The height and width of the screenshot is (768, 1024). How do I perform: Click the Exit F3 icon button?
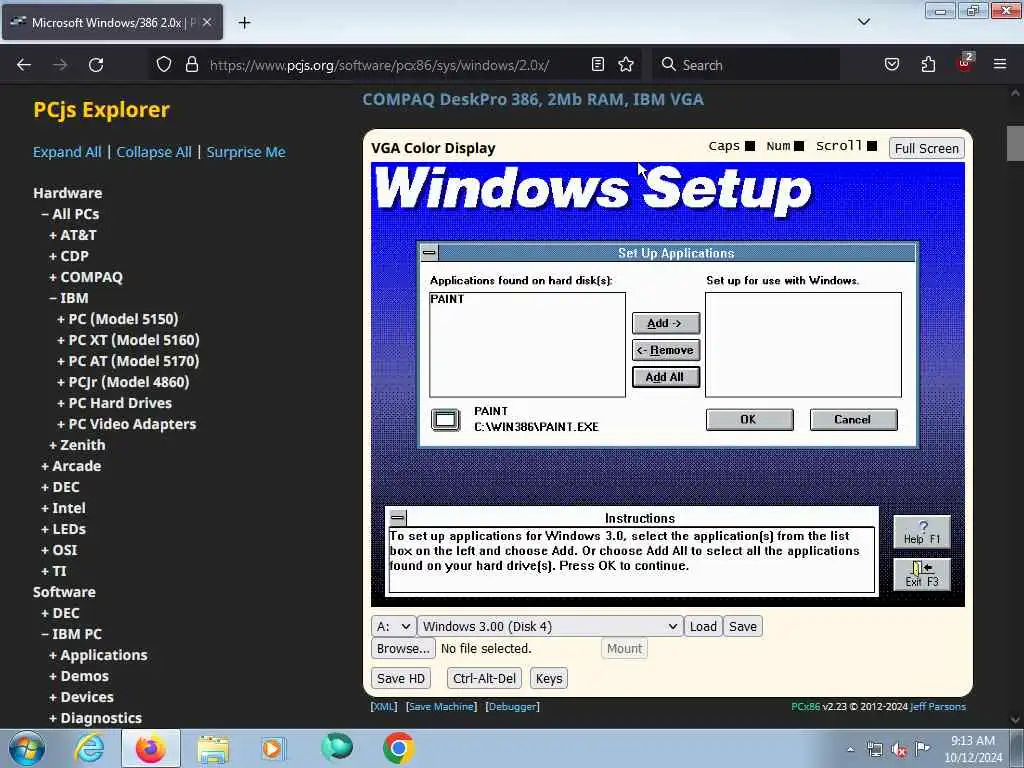coord(921,574)
